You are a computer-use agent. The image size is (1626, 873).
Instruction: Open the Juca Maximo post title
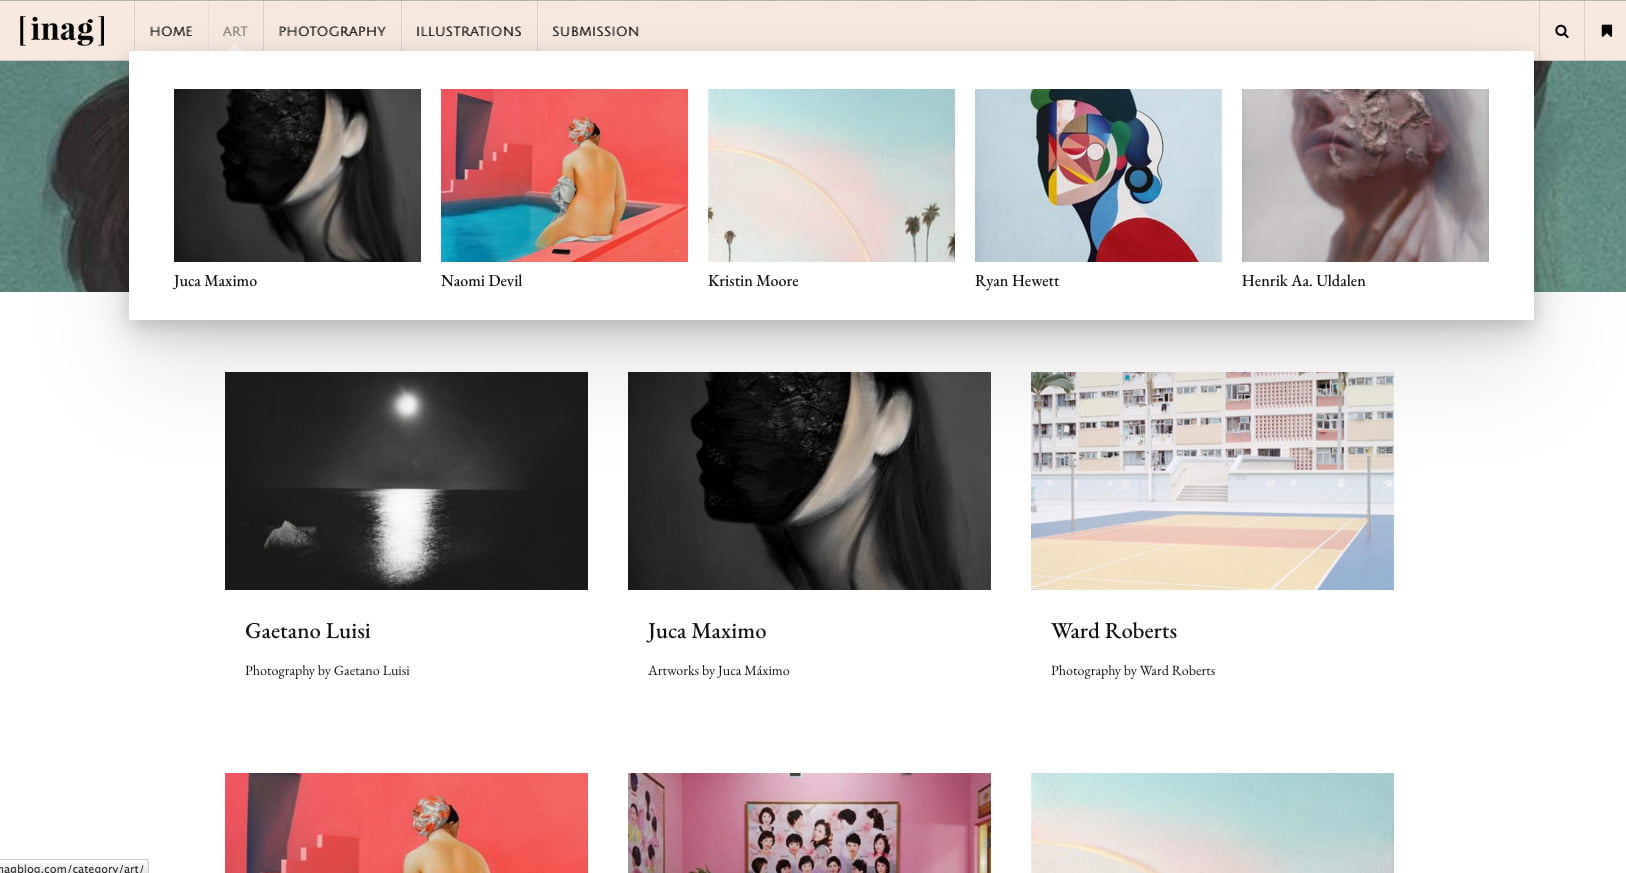tap(707, 631)
